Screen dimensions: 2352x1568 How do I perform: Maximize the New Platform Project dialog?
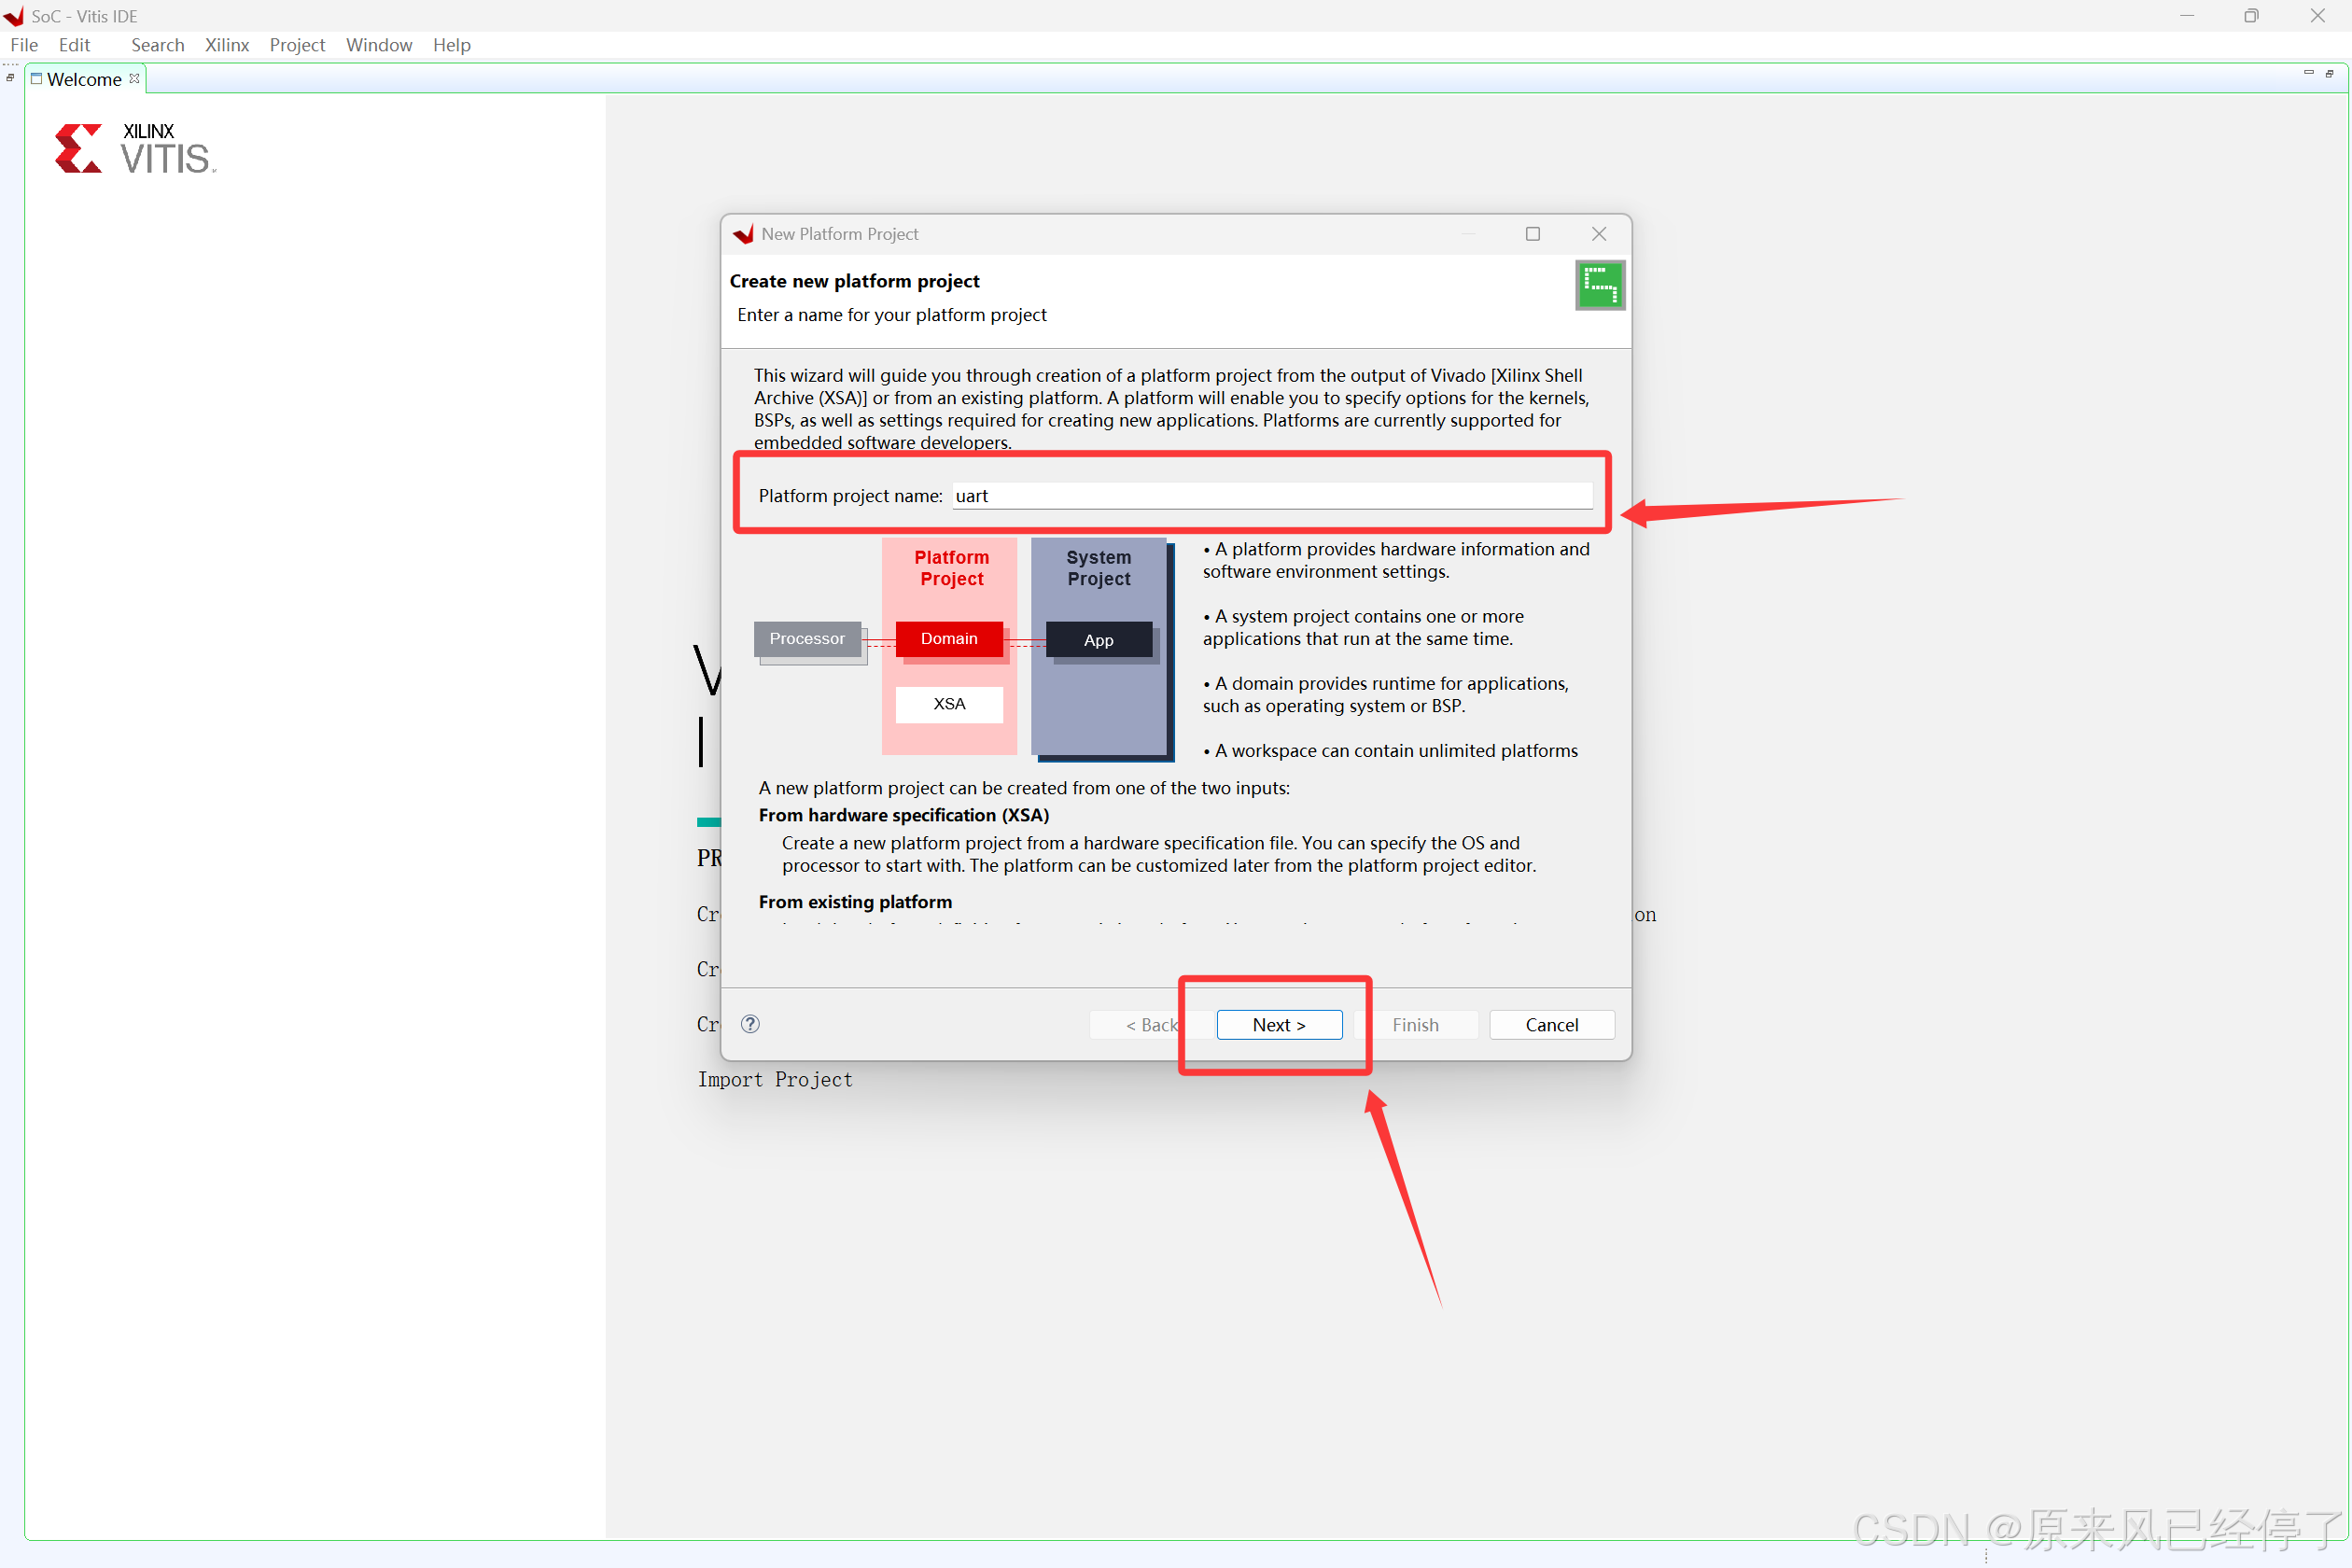(x=1532, y=234)
